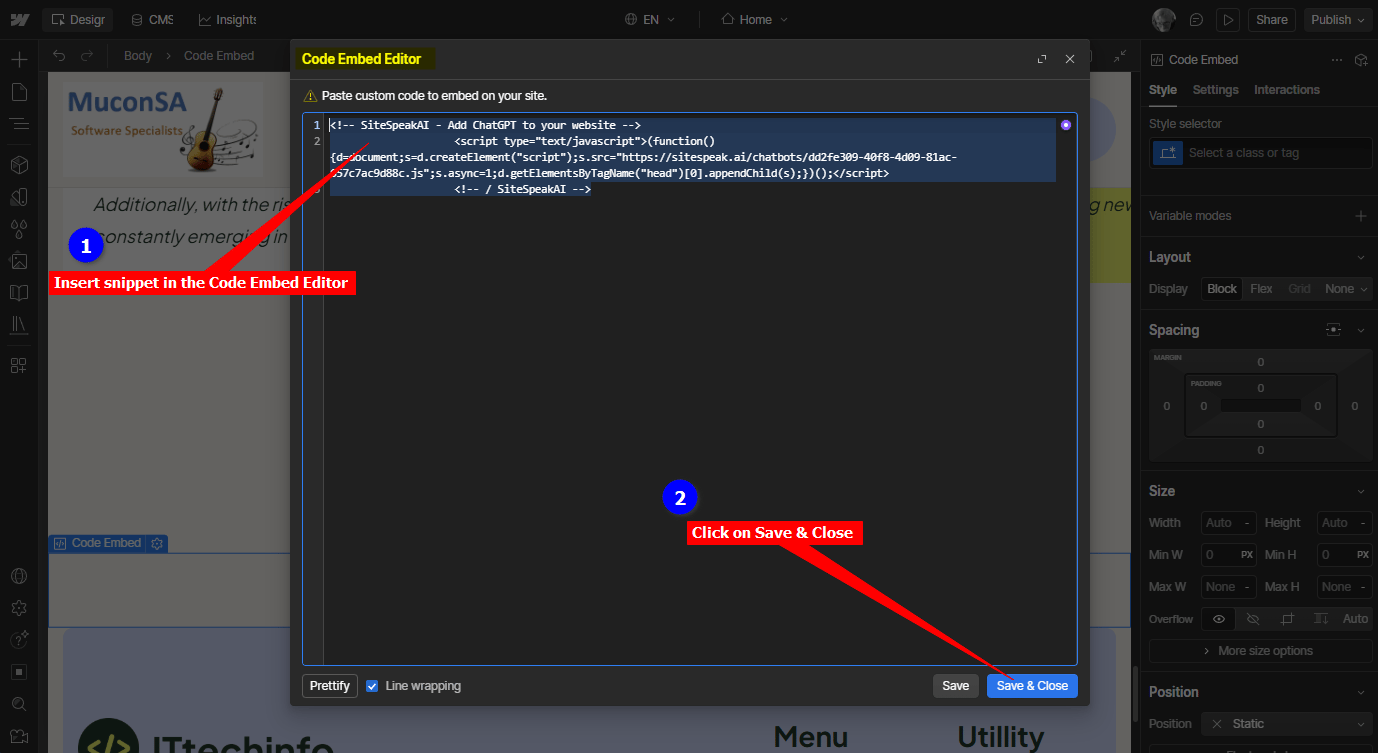Open the Variables droplets icon
This screenshot has width=1378, height=753.
tap(19, 229)
